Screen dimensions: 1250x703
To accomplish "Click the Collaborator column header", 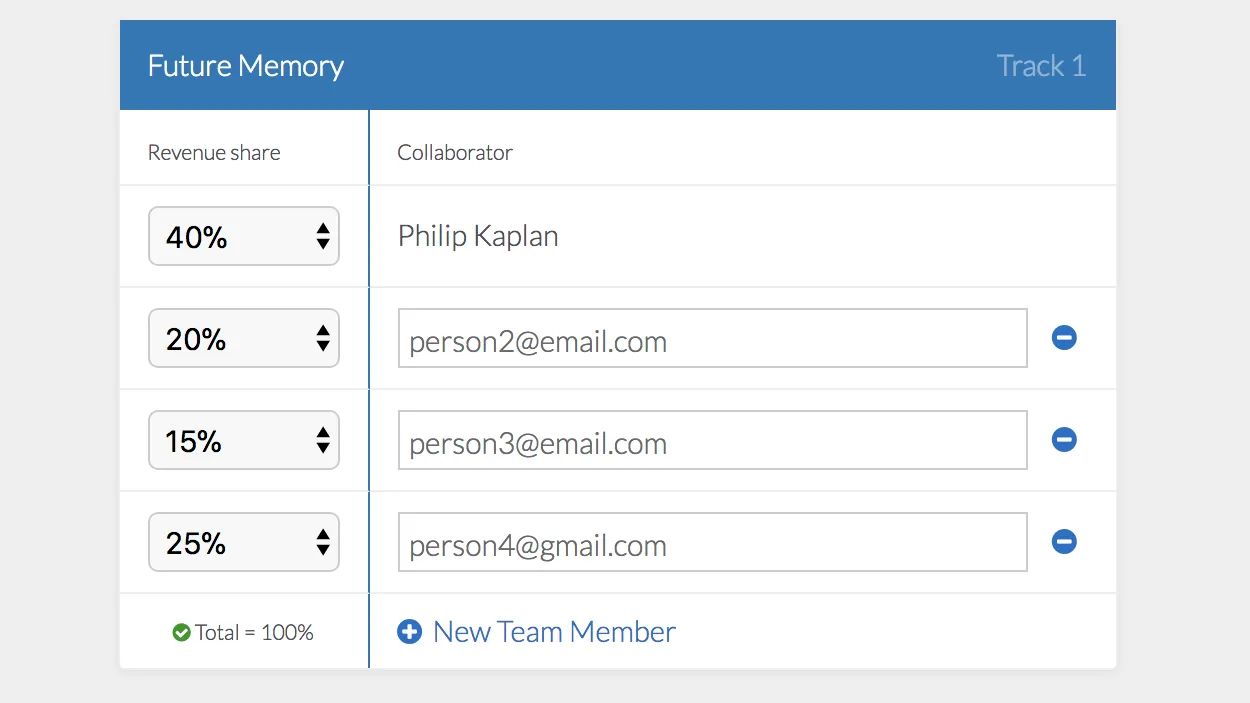I will [455, 153].
